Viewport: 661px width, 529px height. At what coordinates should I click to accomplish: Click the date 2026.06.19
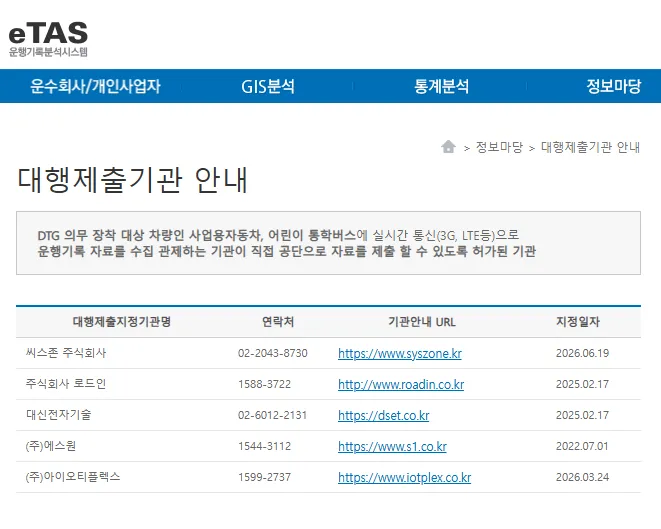583,353
